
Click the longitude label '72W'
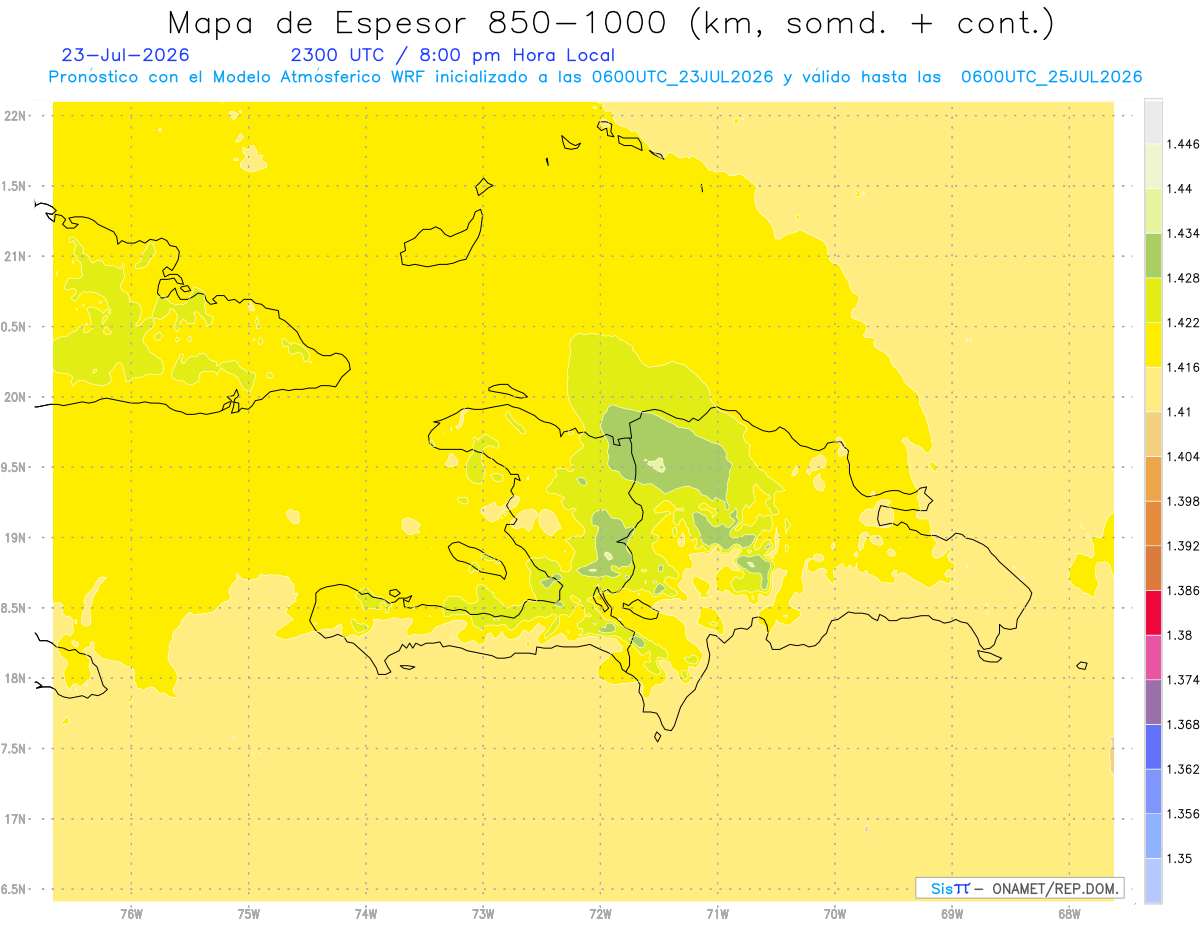[601, 914]
